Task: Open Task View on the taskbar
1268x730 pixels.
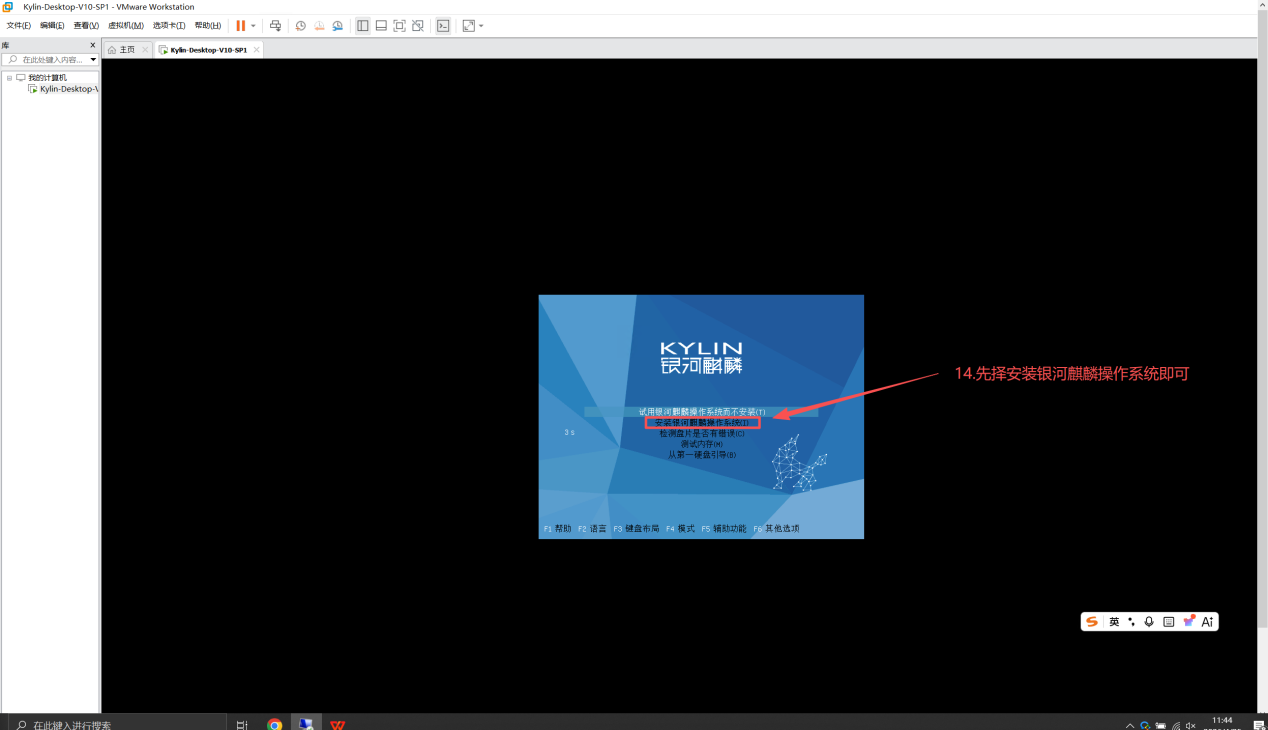Action: click(x=242, y=724)
